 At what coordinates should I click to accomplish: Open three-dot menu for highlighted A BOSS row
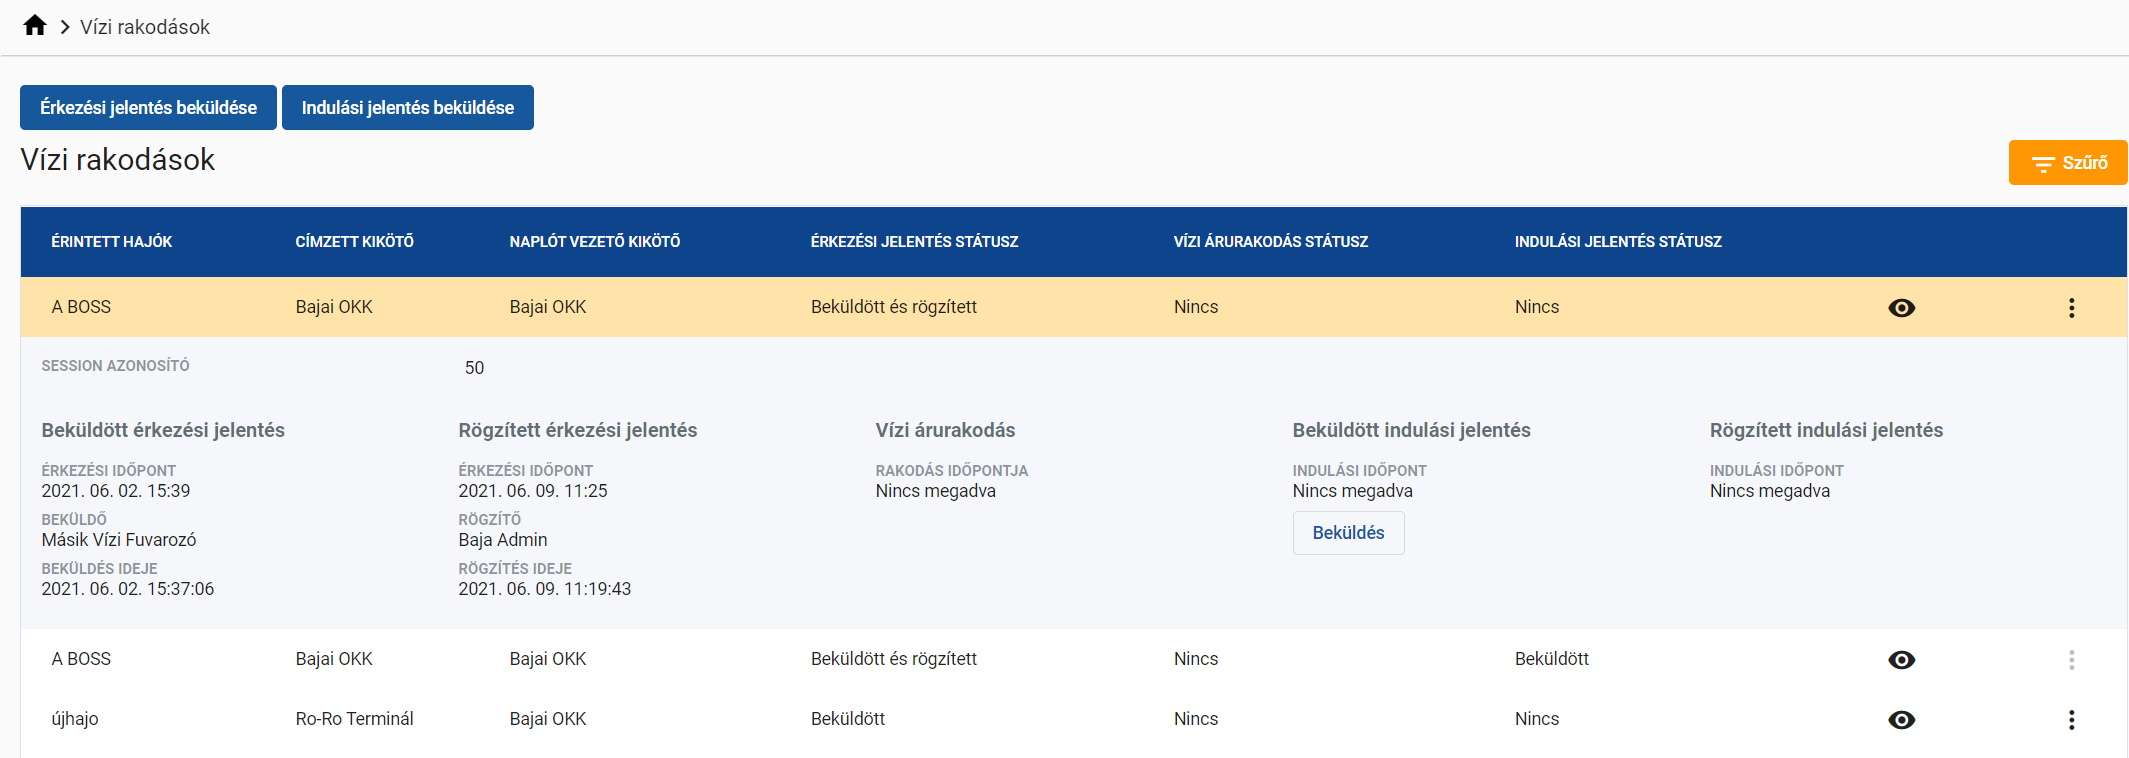tap(2071, 308)
